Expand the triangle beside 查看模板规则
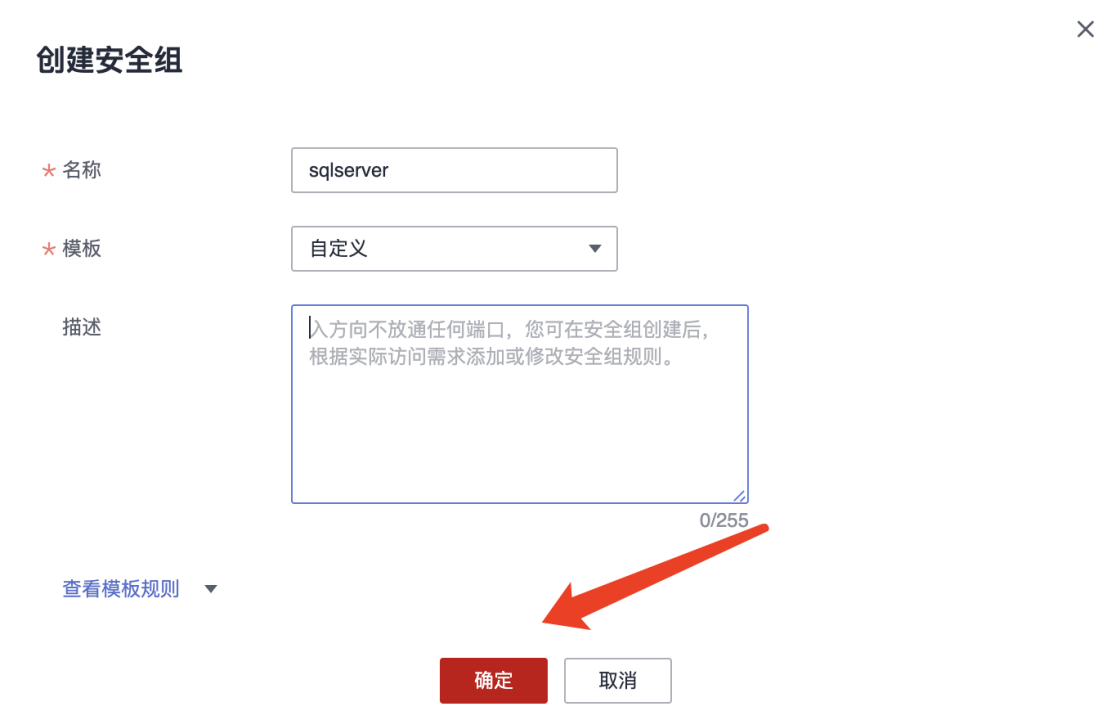Viewport: 1120px width, 720px height. click(x=211, y=589)
